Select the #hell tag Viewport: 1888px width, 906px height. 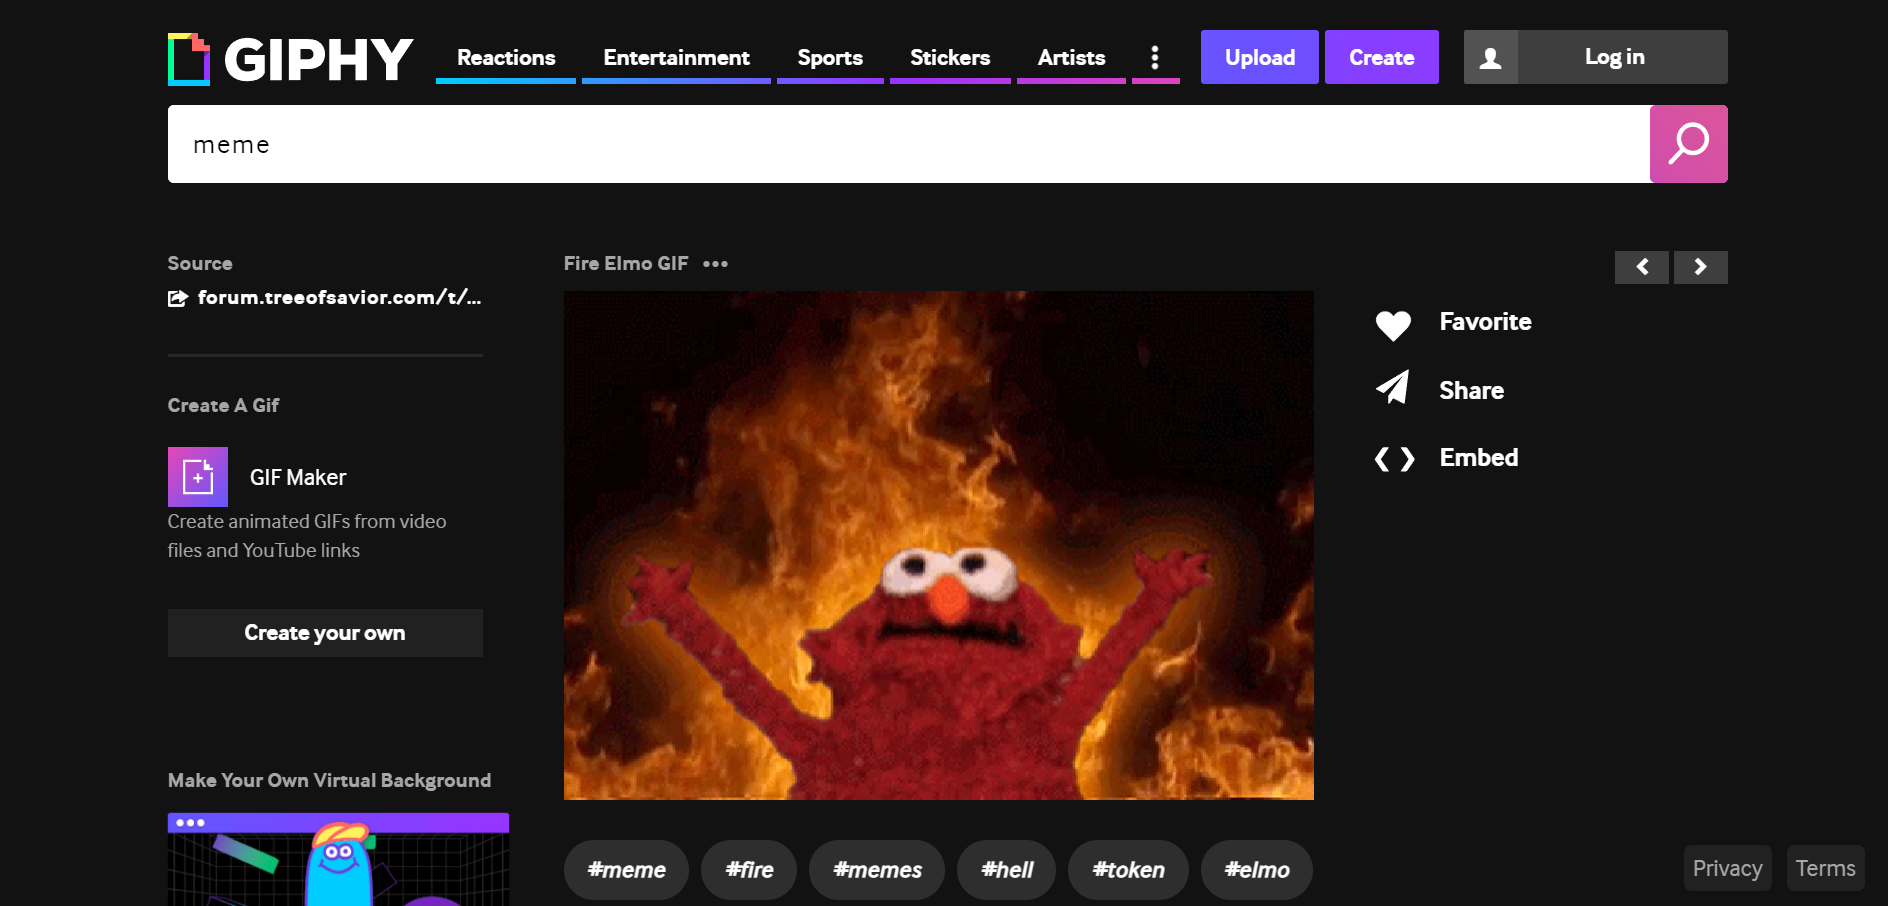click(1006, 870)
